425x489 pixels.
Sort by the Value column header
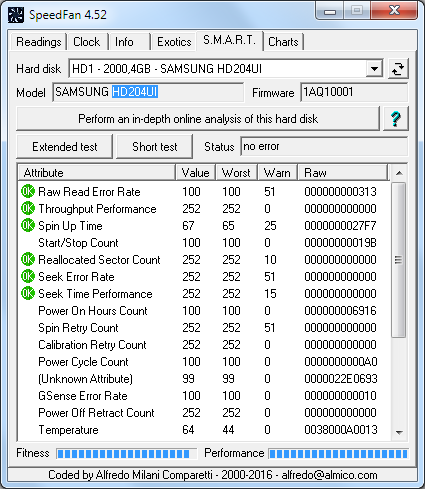click(x=196, y=173)
